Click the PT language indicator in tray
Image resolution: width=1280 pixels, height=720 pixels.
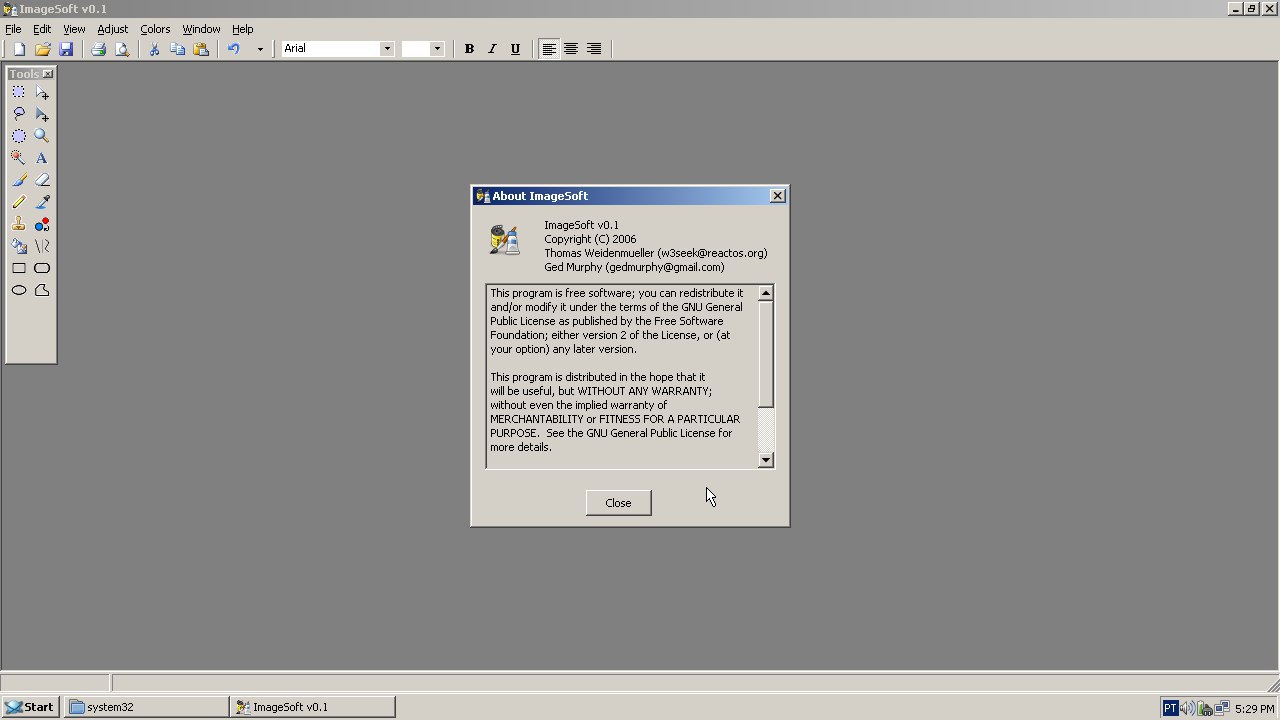1170,708
